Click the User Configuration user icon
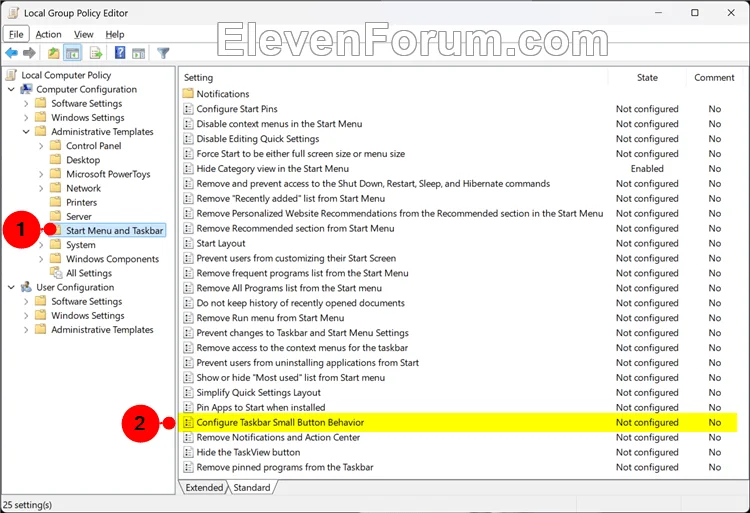This screenshot has width=750, height=513. coord(26,287)
